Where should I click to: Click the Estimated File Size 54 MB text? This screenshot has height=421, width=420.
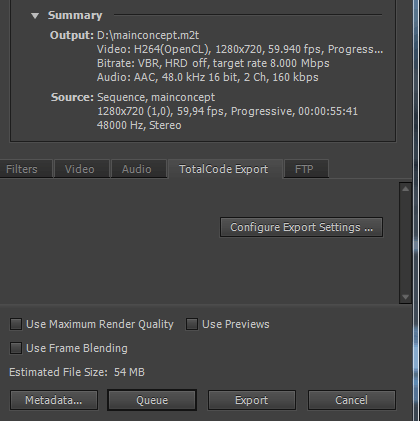pyautogui.click(x=77, y=372)
